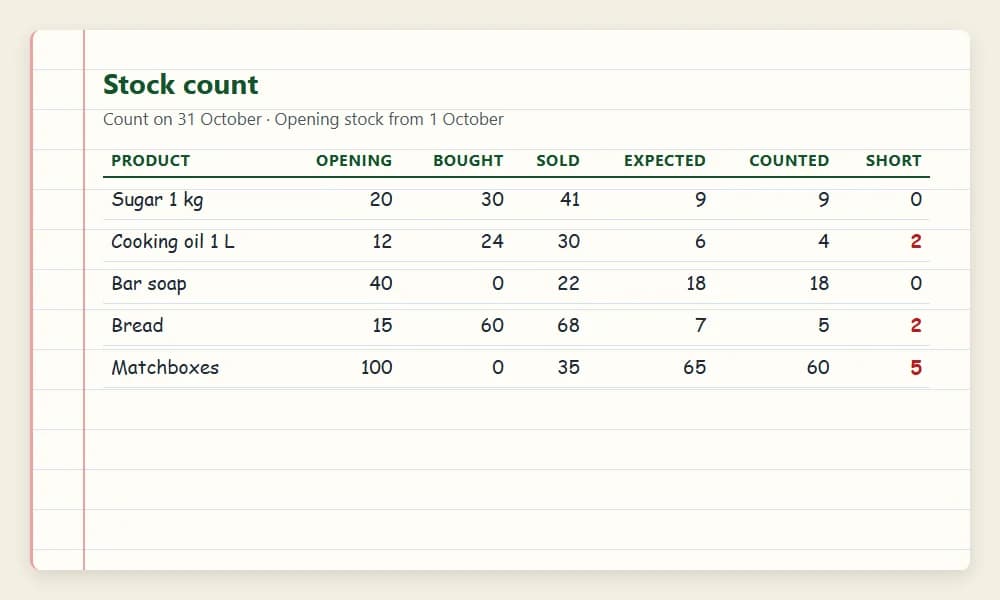
Task: Click Sugar opening value 20
Action: click(x=381, y=200)
